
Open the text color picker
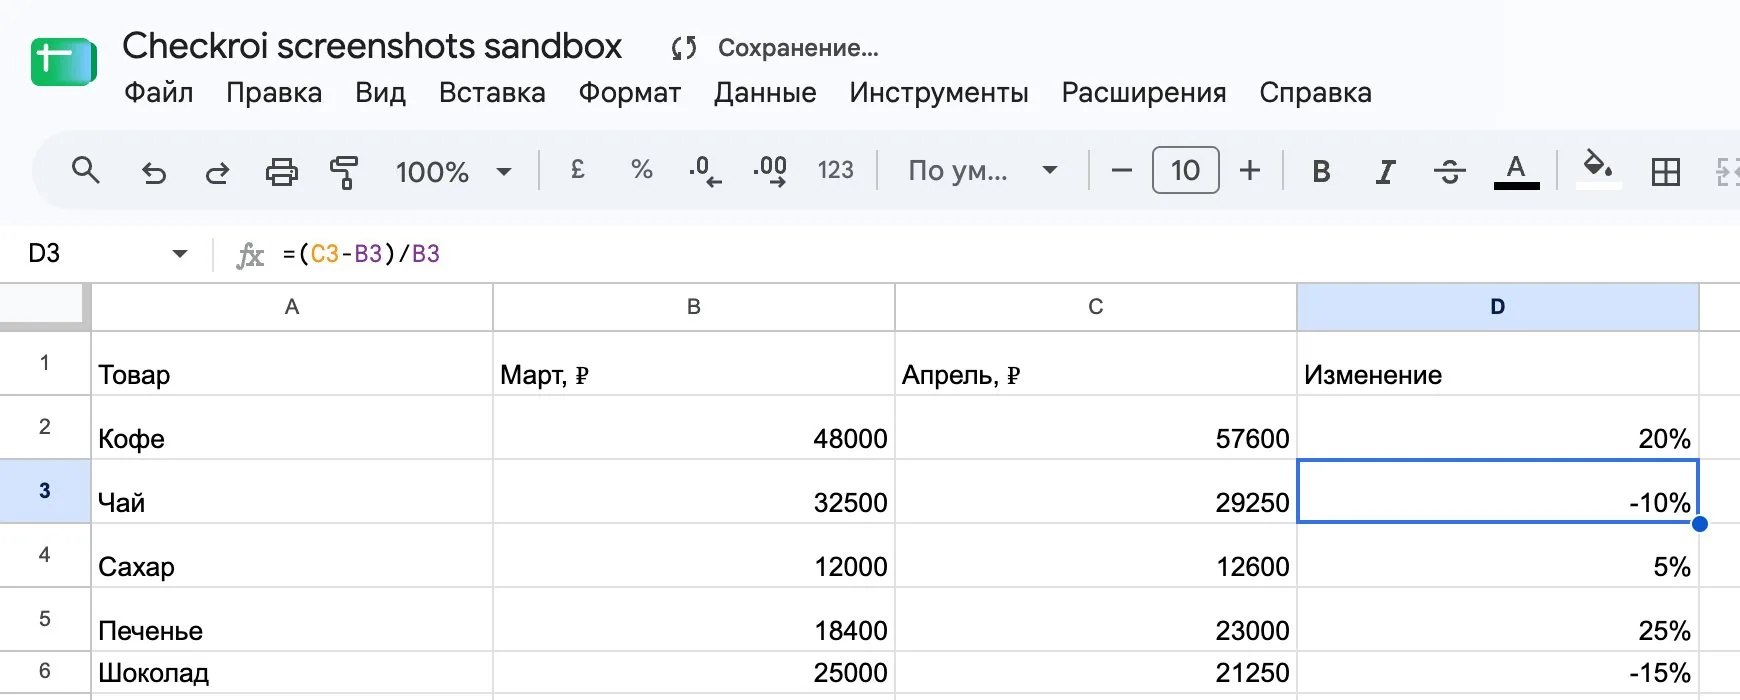(1516, 171)
